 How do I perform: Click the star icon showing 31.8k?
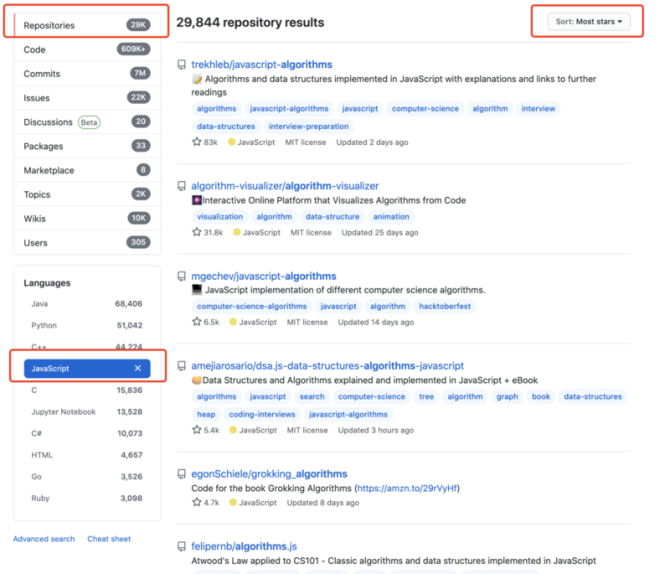(x=197, y=232)
